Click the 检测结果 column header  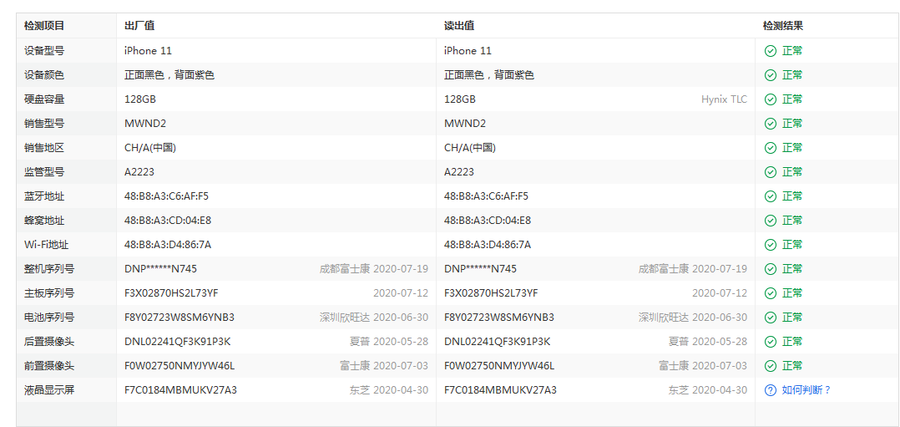(783, 26)
